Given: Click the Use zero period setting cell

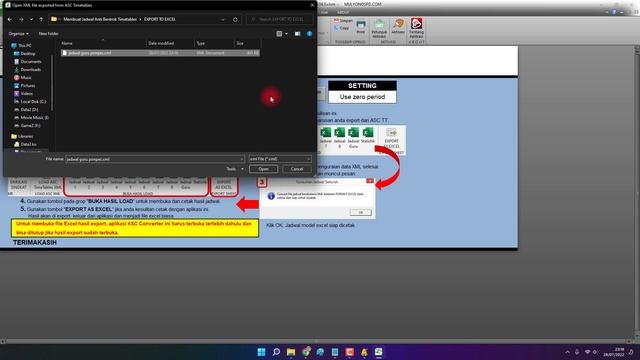Looking at the screenshot, I should (362, 97).
